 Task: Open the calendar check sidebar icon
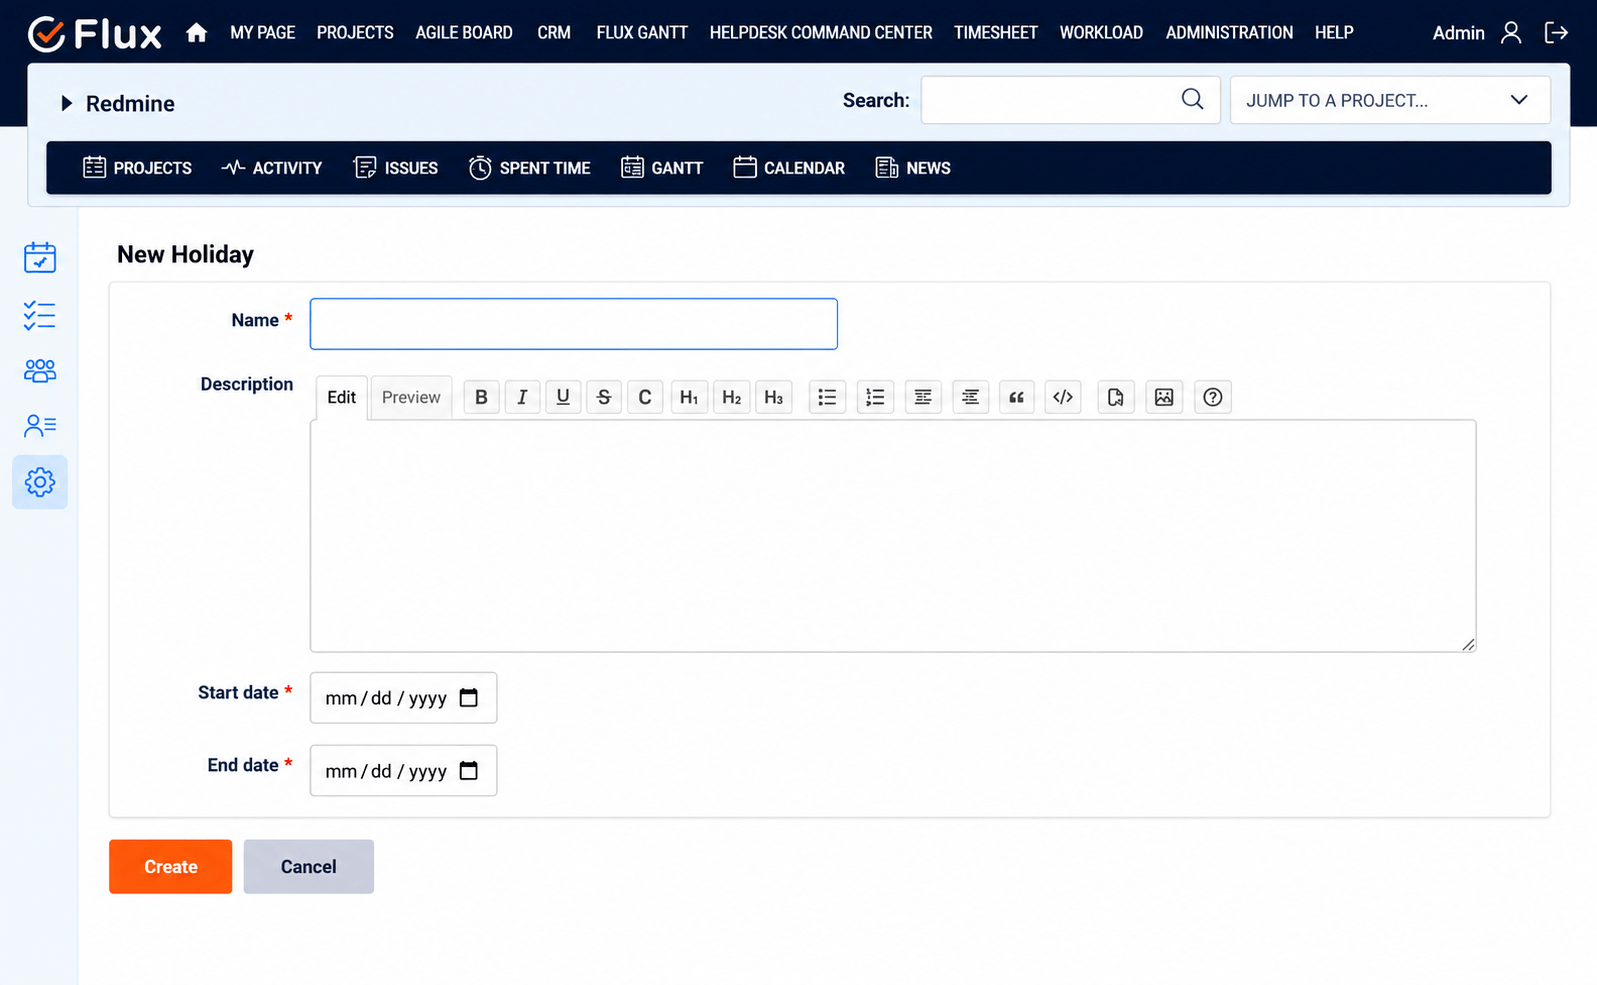click(x=40, y=257)
